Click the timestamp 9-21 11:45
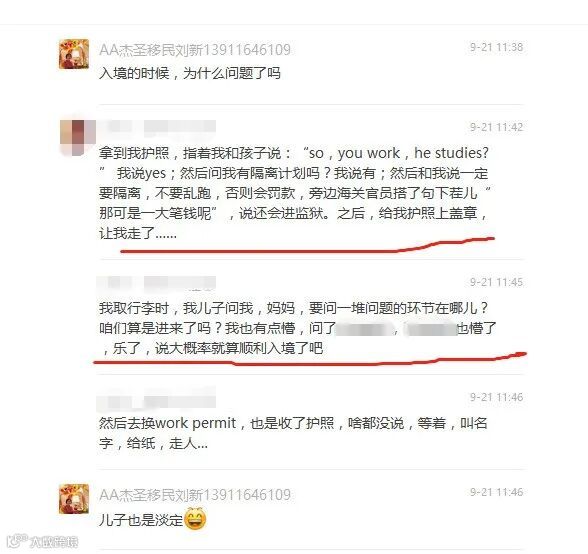 pyautogui.click(x=496, y=282)
